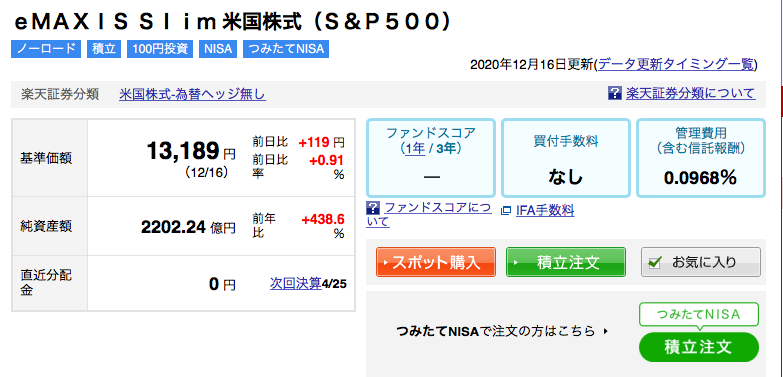Click the external link icon beside IFA手数料
Image resolution: width=783 pixels, height=377 pixels.
(506, 211)
